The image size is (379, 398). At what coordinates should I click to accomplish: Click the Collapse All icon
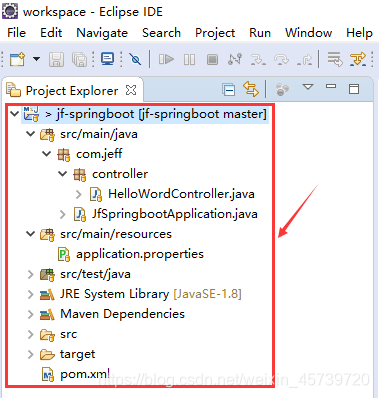point(229,90)
